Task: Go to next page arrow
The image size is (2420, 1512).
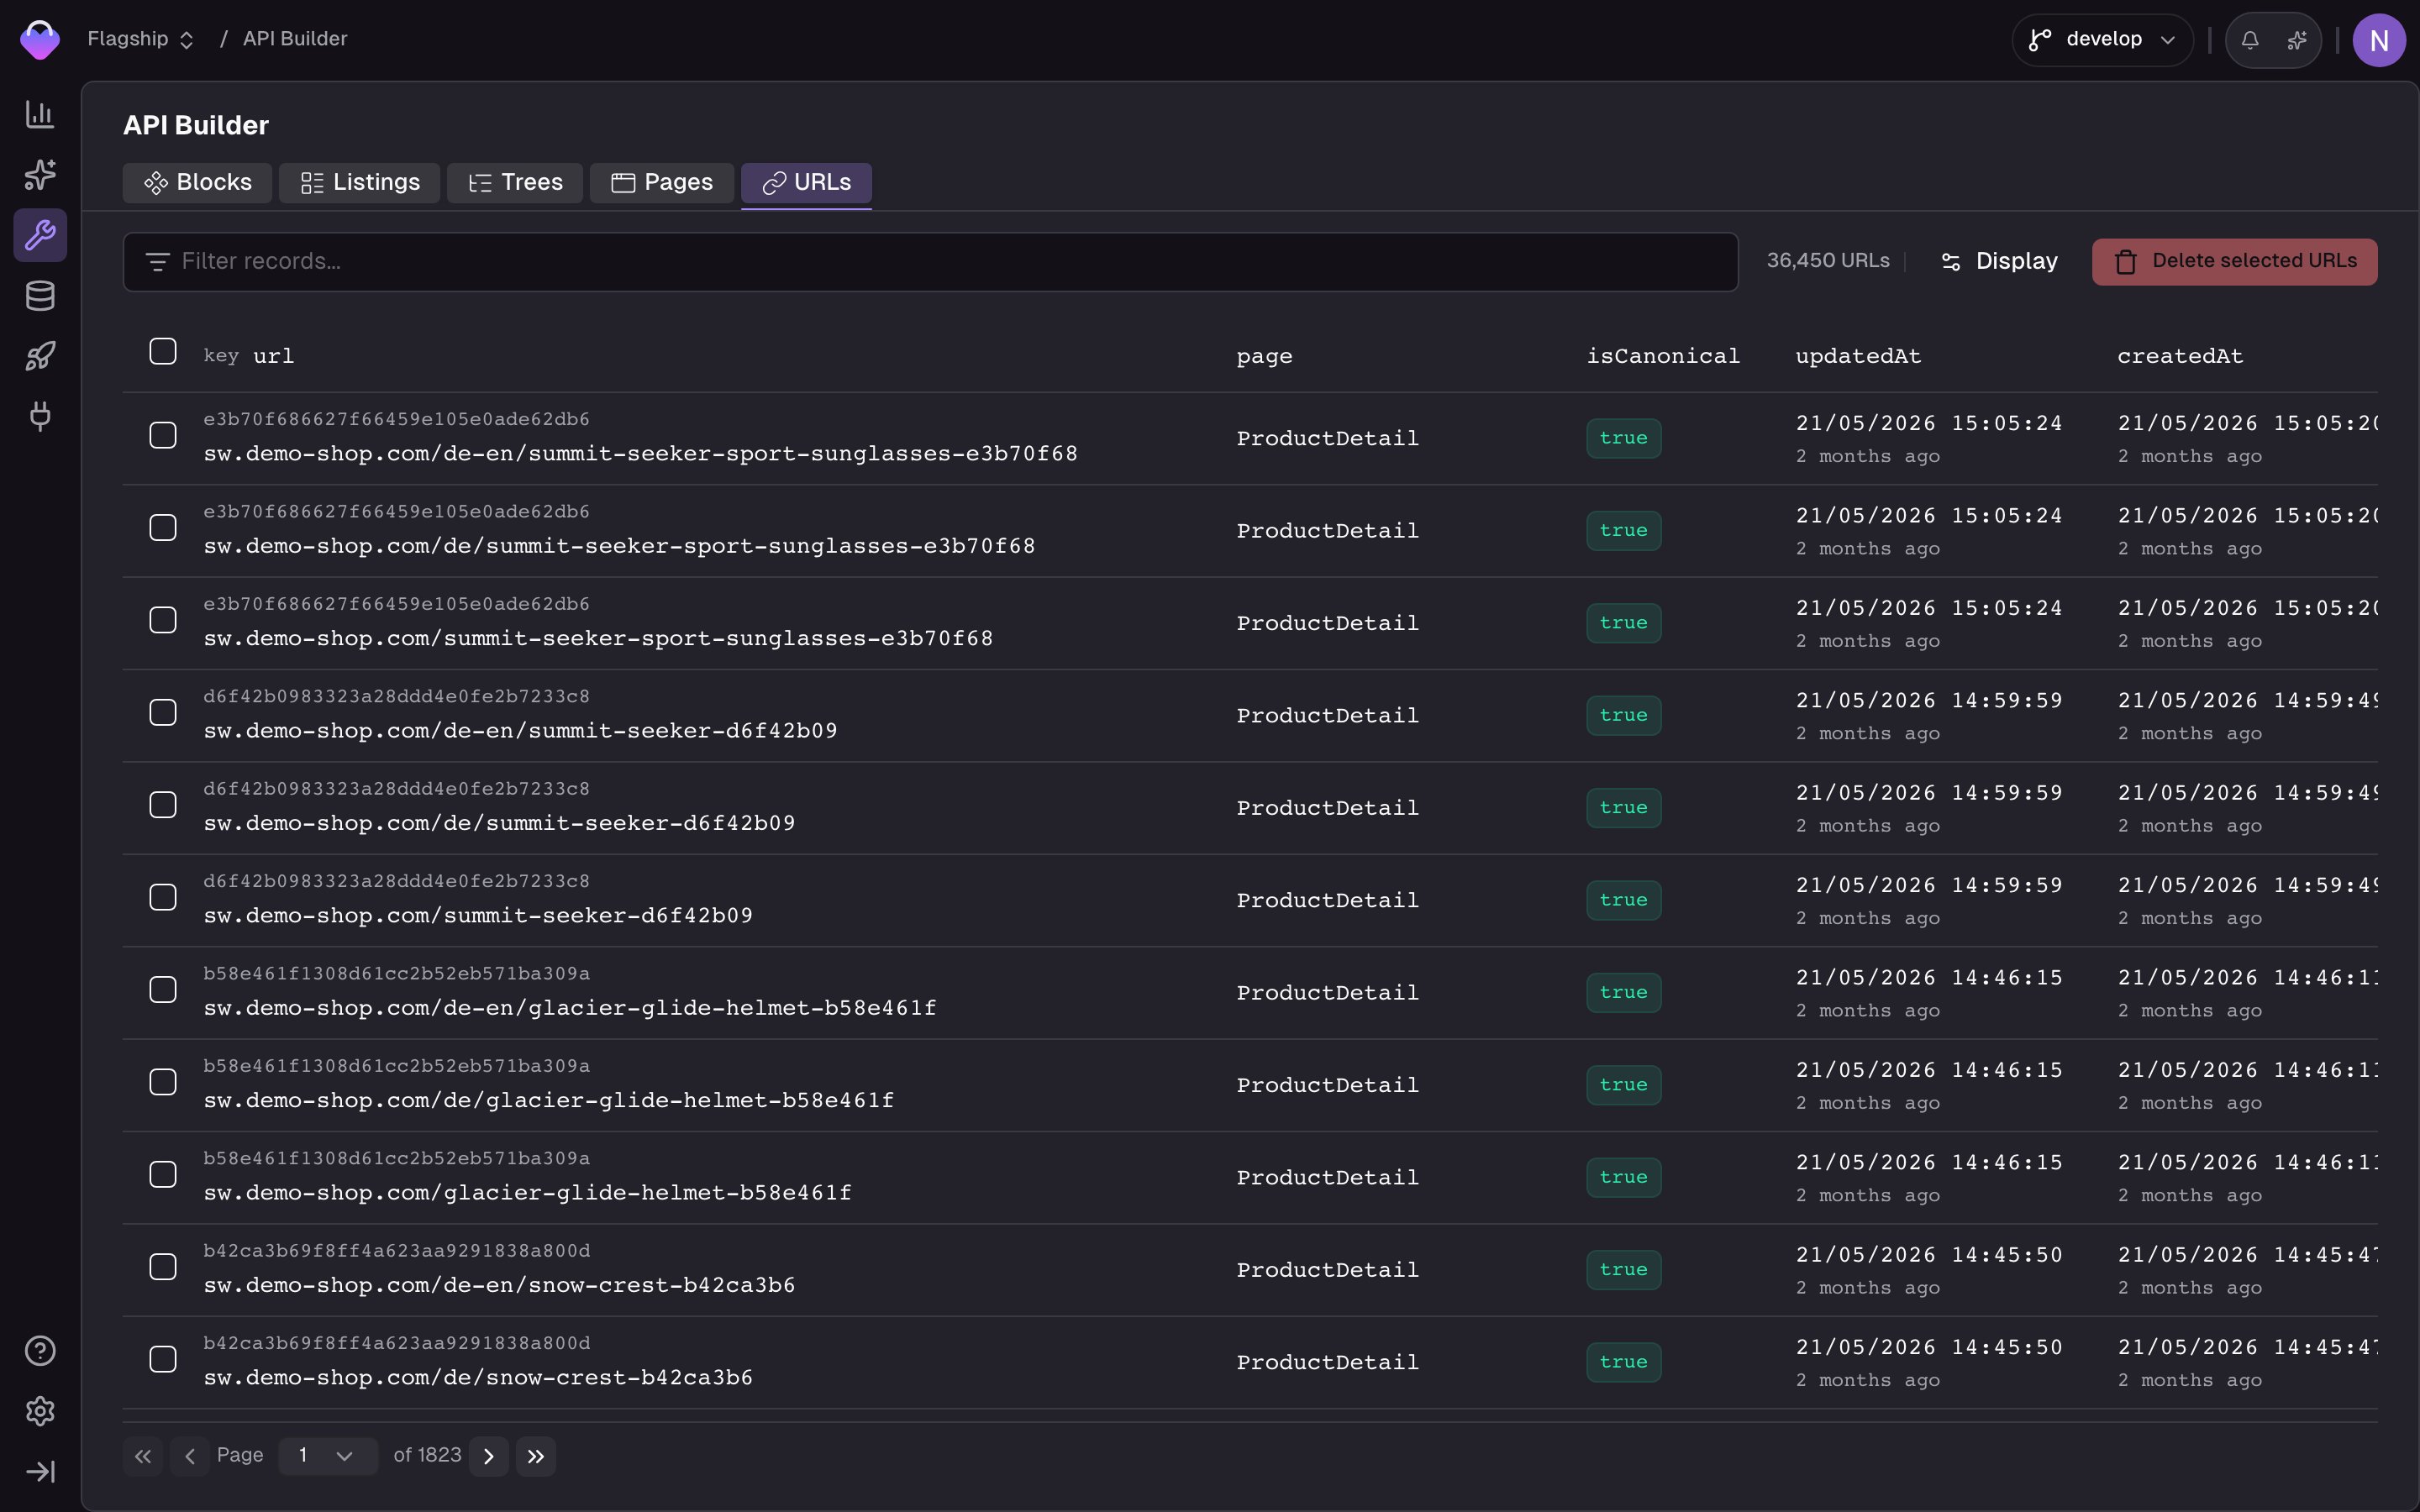Action: pos(489,1456)
